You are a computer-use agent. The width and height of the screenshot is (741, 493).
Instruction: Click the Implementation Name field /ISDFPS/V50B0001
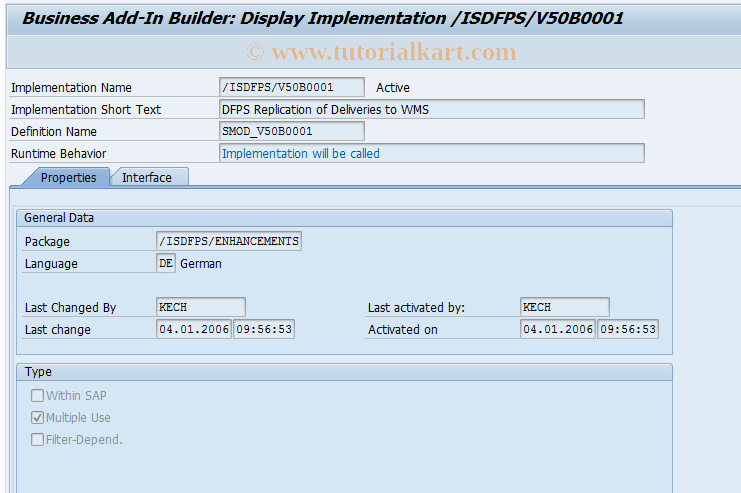[x=292, y=87]
